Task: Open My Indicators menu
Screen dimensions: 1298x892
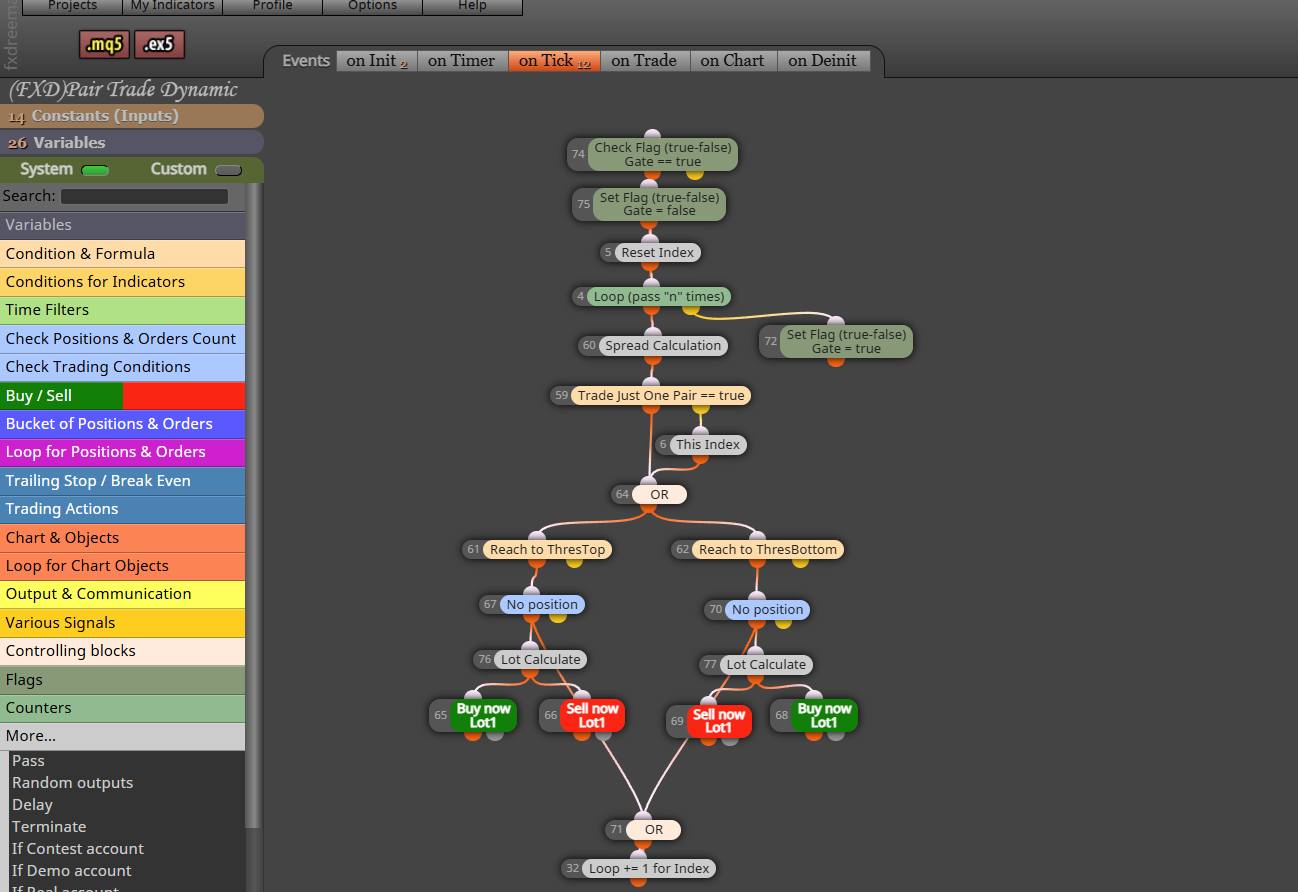Action: pyautogui.click(x=172, y=6)
